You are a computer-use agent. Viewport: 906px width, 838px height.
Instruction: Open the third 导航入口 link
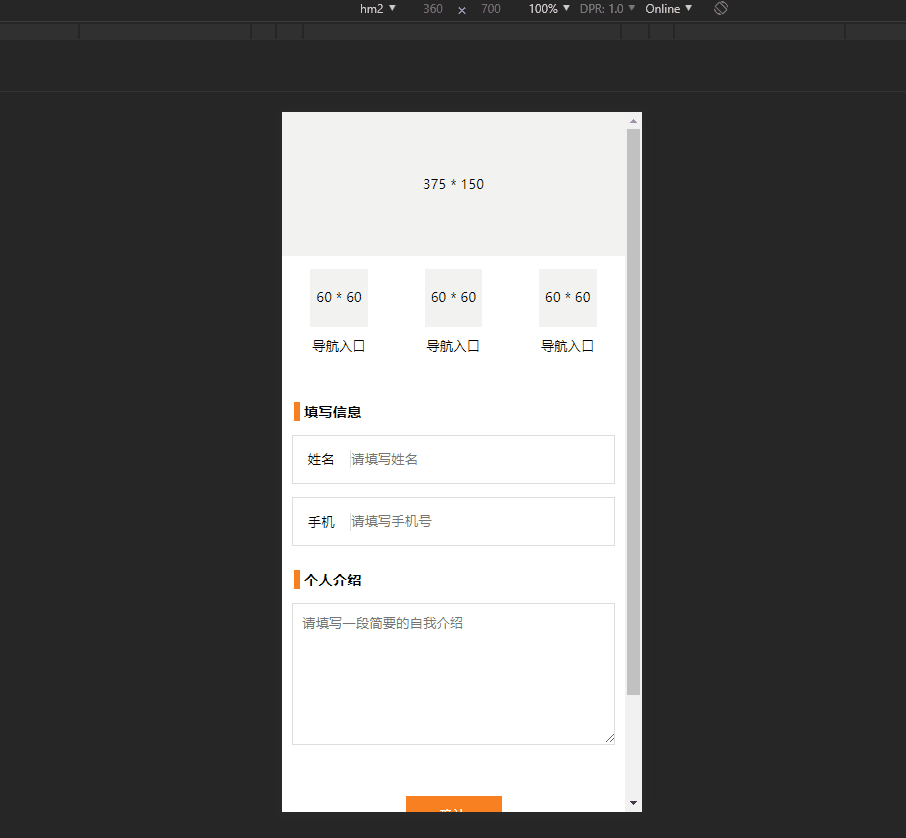567,346
